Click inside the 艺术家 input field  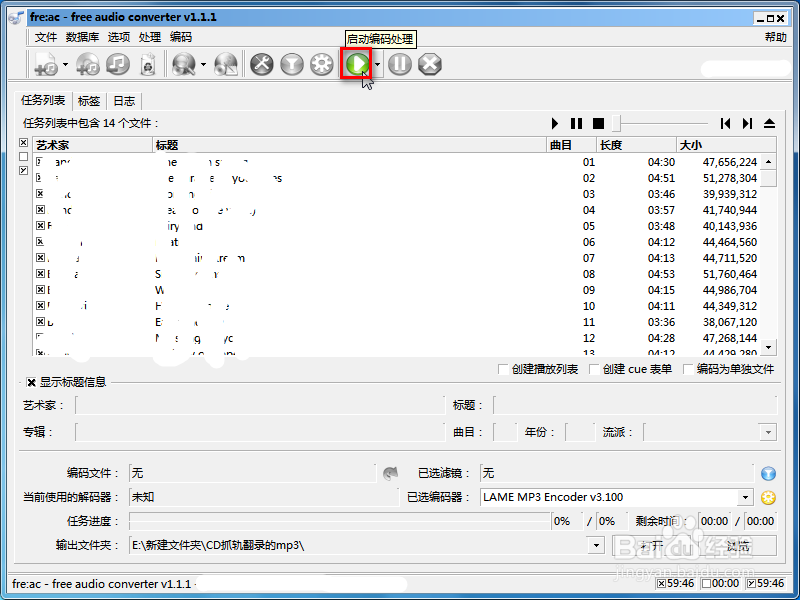(x=250, y=405)
